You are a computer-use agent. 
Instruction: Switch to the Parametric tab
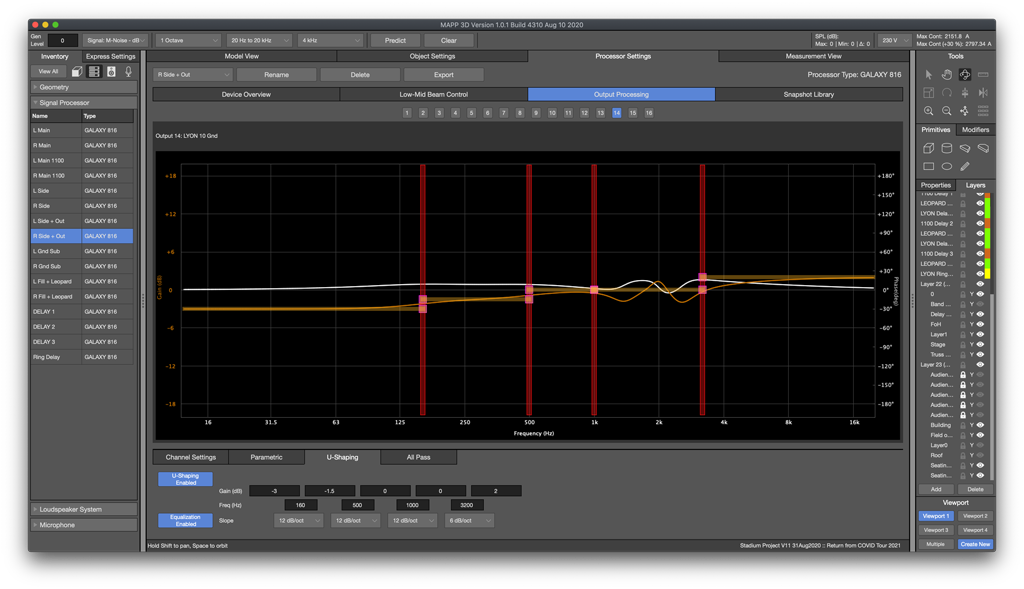pos(266,457)
